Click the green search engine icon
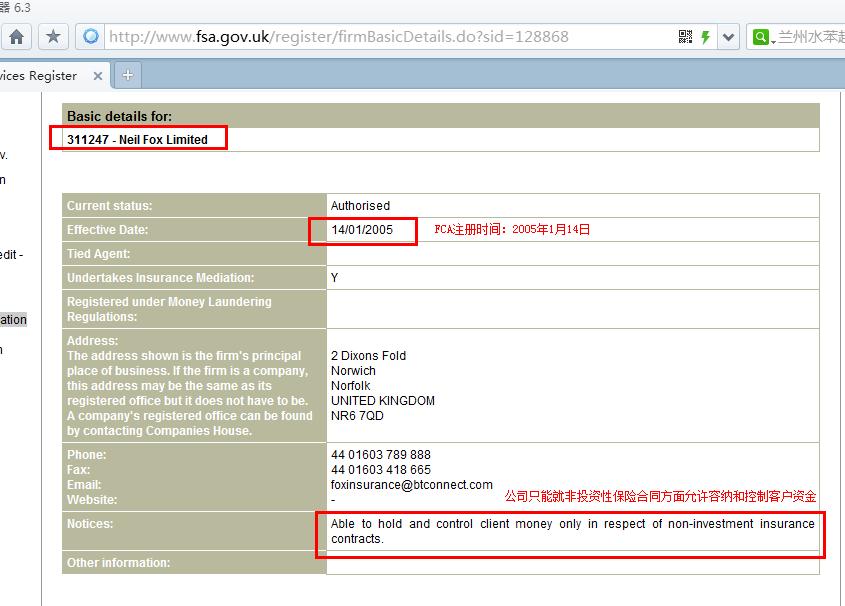 pos(760,37)
